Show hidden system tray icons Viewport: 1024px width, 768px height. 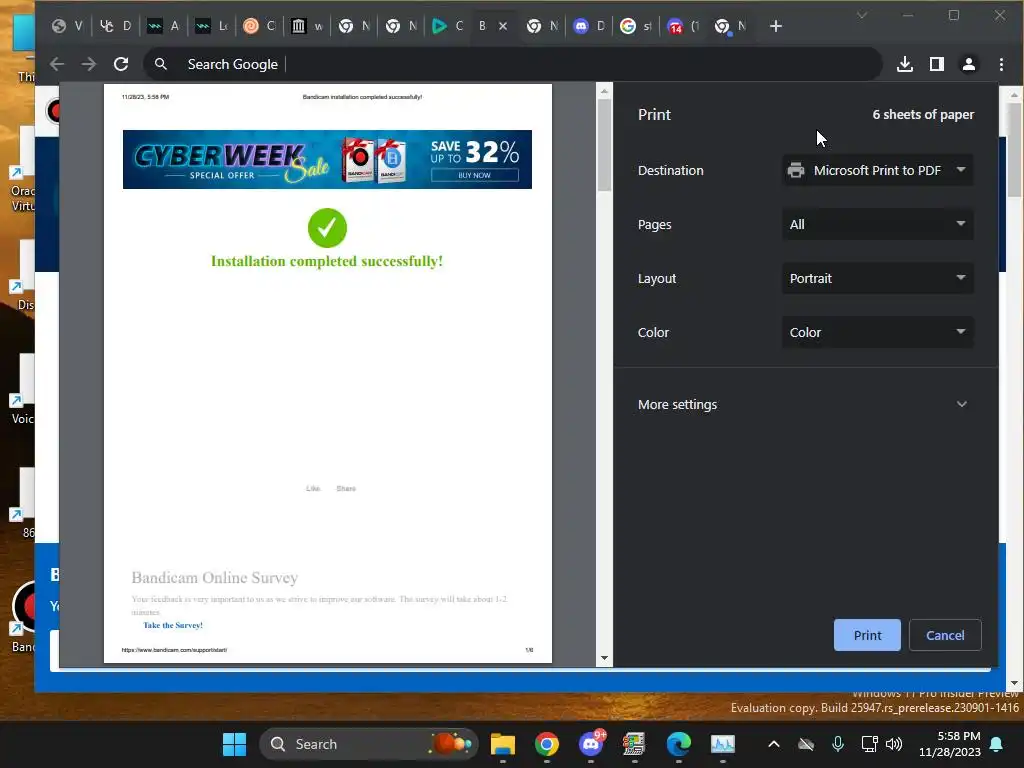(x=774, y=744)
